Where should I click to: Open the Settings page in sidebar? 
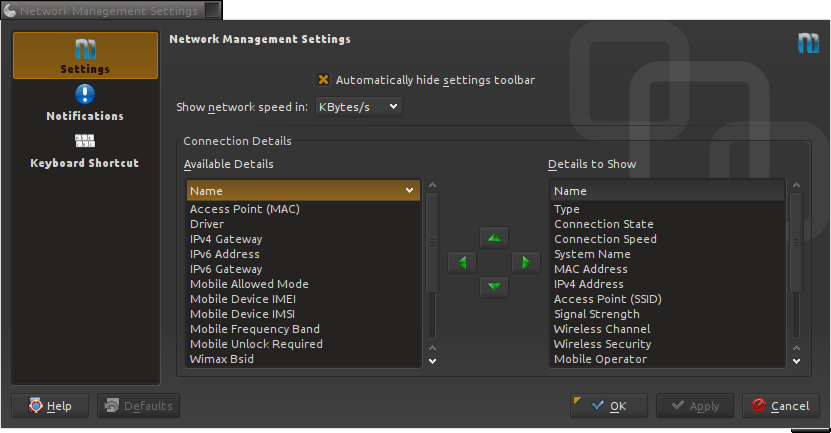pyautogui.click(x=85, y=56)
